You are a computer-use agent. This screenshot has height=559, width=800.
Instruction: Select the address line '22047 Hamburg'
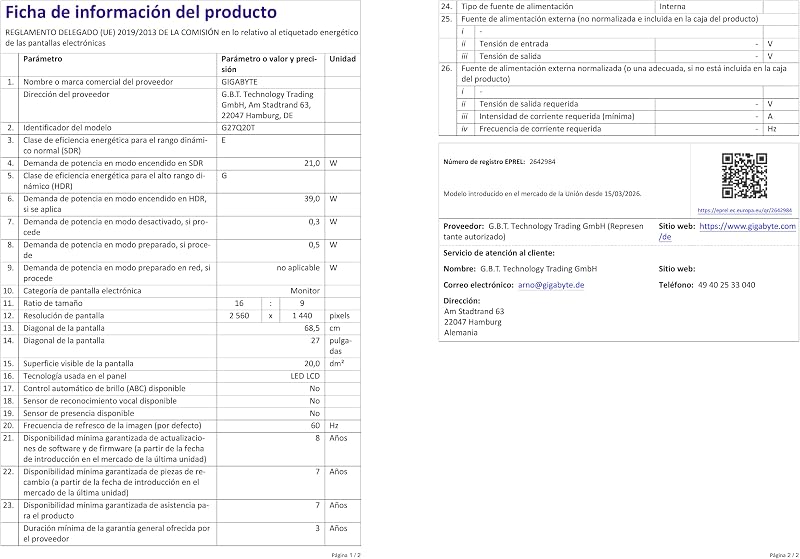[472, 322]
